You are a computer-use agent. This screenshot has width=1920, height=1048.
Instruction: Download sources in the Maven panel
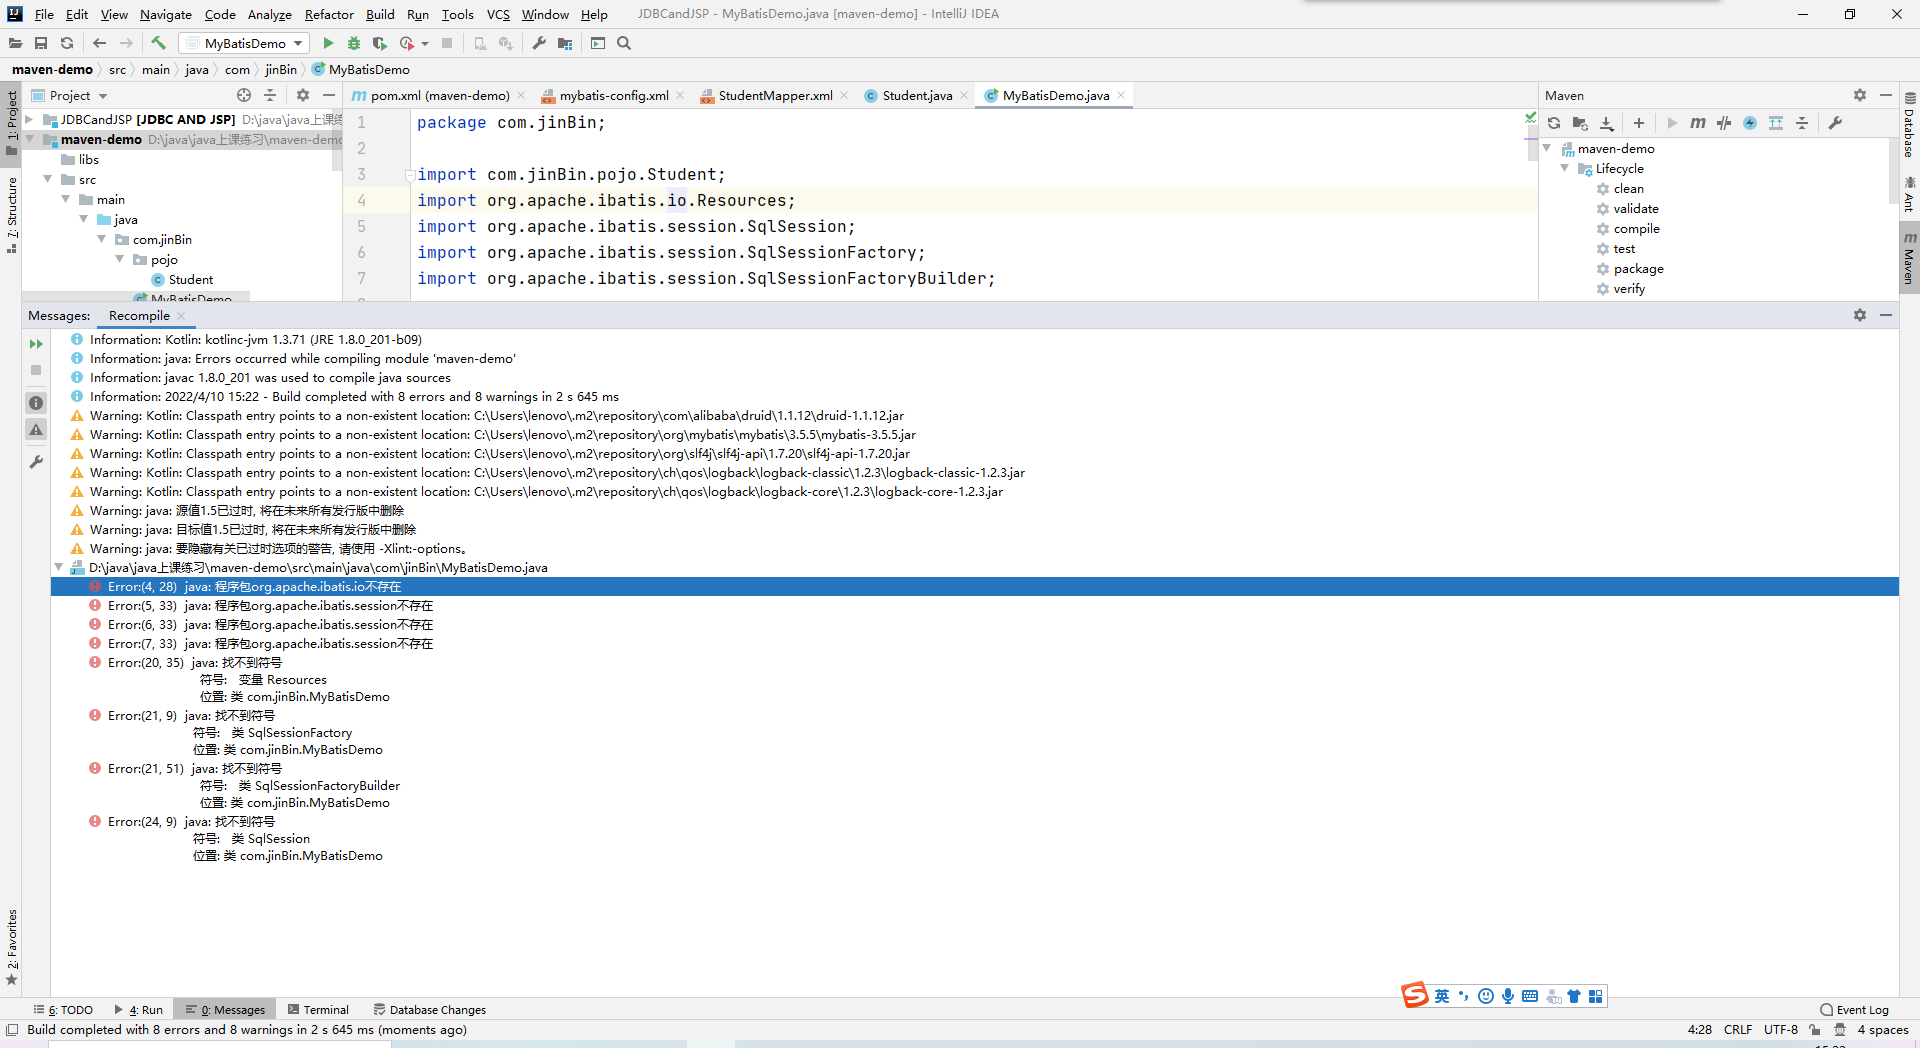point(1607,123)
